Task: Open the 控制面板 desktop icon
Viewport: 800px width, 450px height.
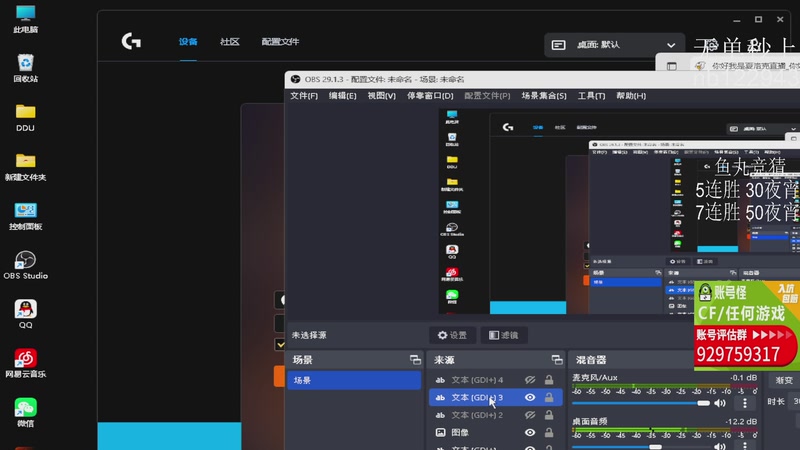Action: click(25, 216)
